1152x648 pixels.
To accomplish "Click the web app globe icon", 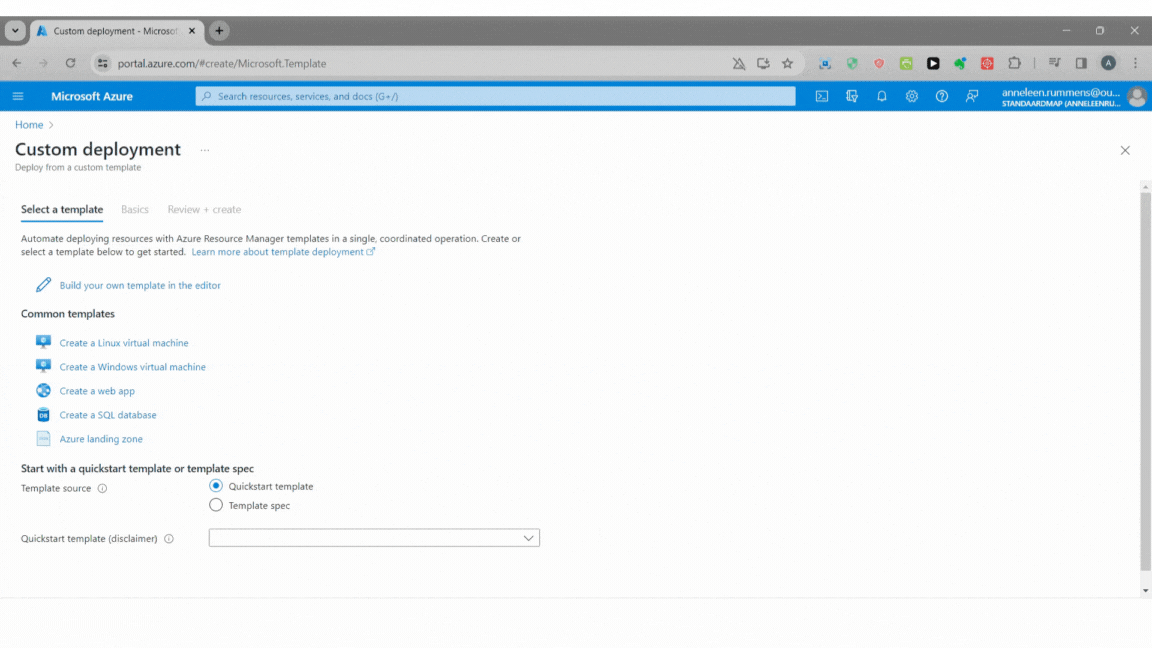I will pos(43,391).
